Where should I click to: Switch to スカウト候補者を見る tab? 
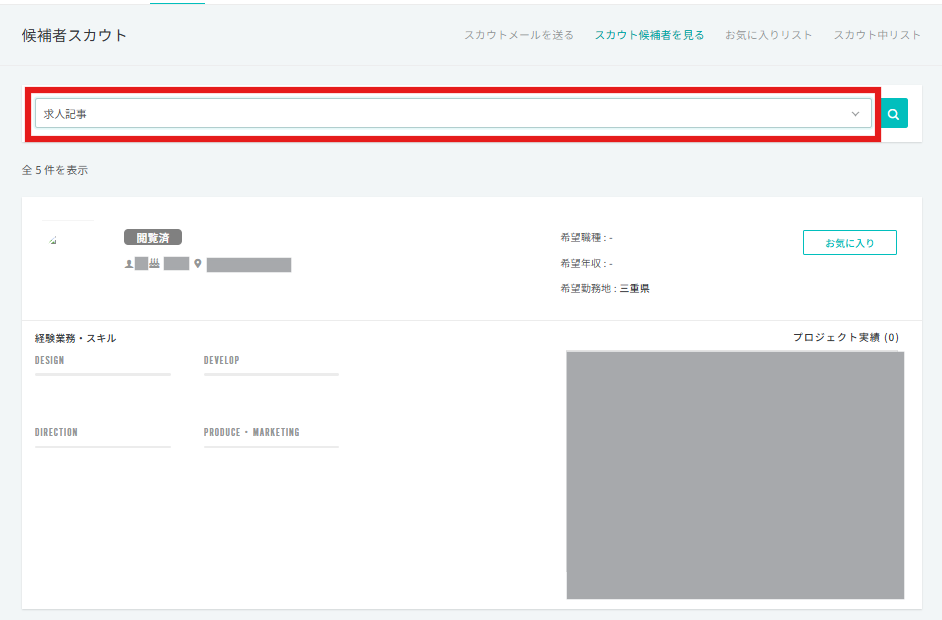[x=649, y=35]
